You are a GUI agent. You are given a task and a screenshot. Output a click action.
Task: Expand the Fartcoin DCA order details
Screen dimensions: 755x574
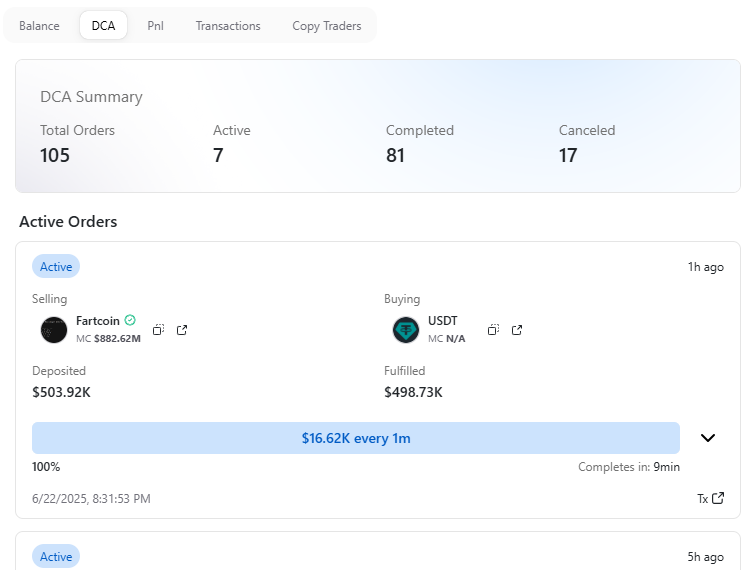[x=708, y=438]
